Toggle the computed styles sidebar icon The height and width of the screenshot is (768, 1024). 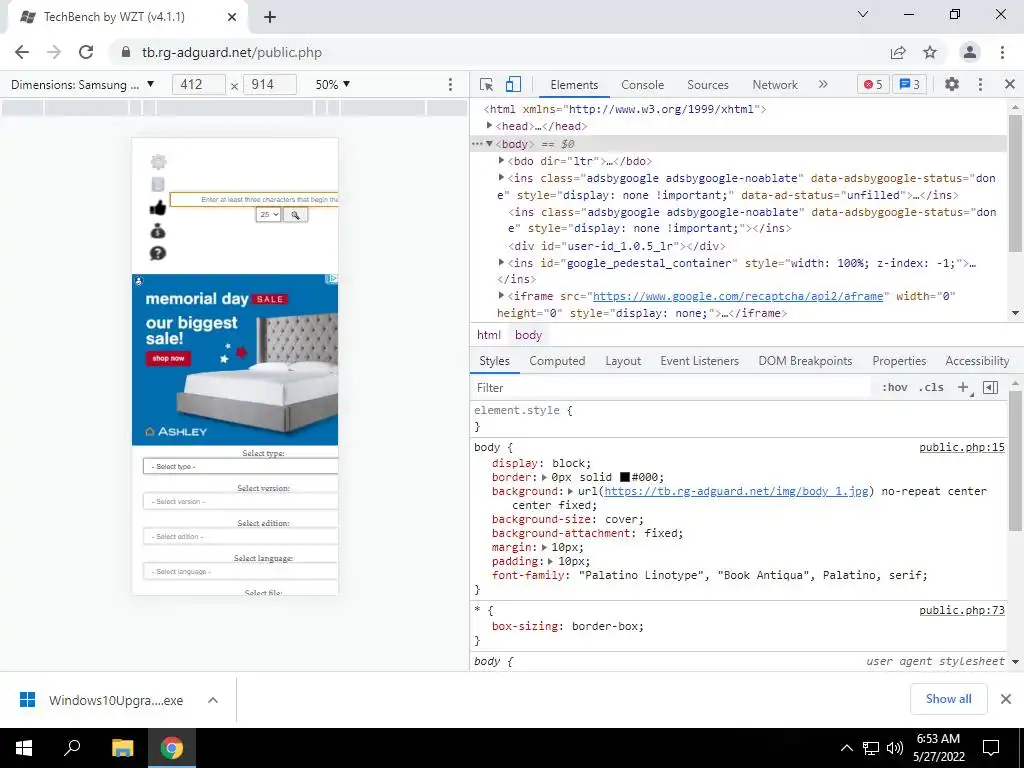click(x=990, y=387)
